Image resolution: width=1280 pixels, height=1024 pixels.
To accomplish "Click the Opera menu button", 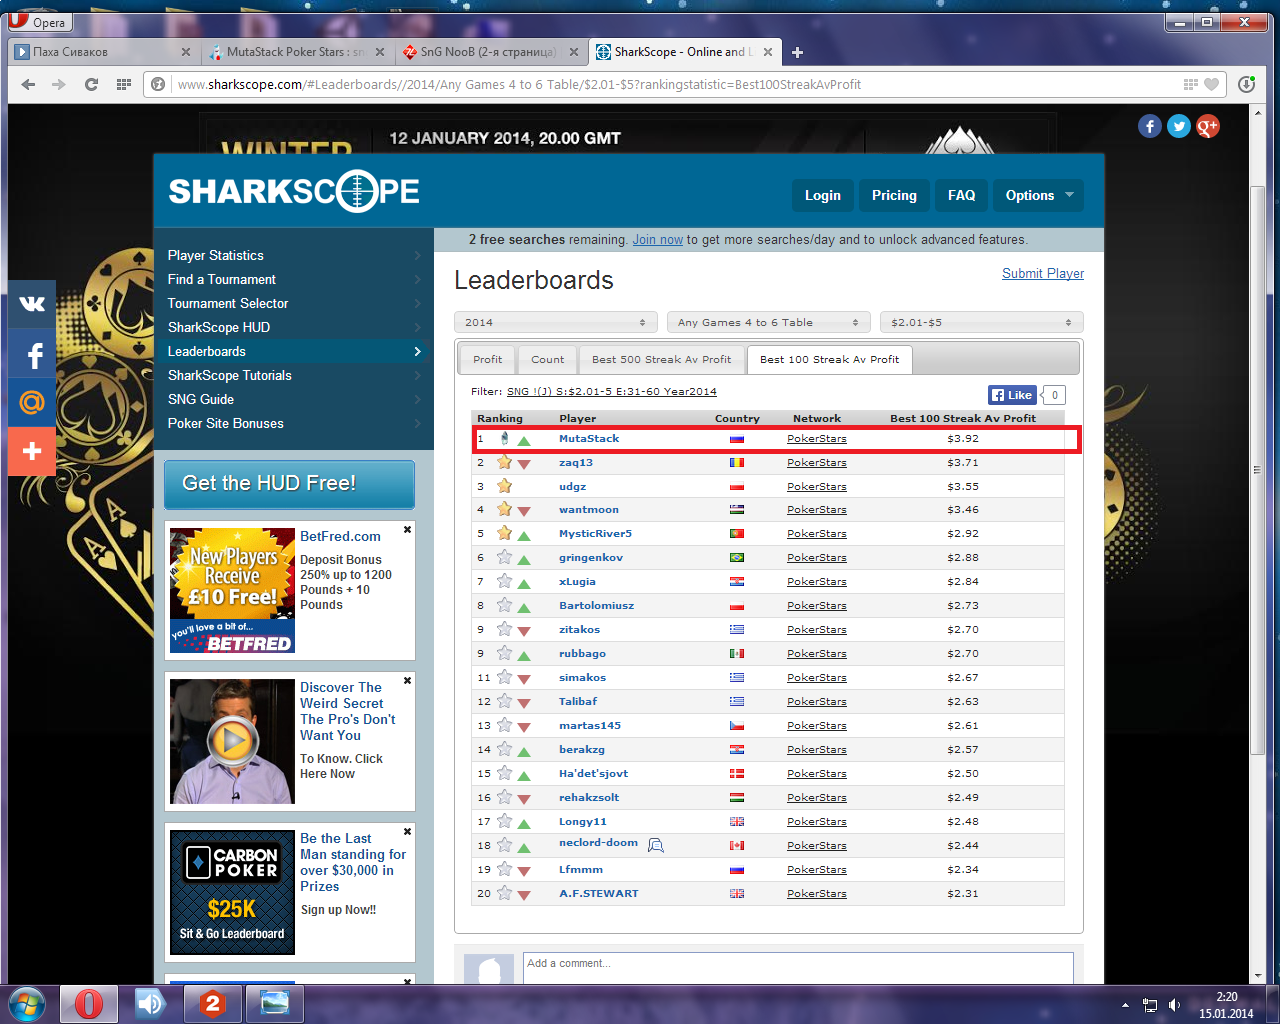I will 38,22.
